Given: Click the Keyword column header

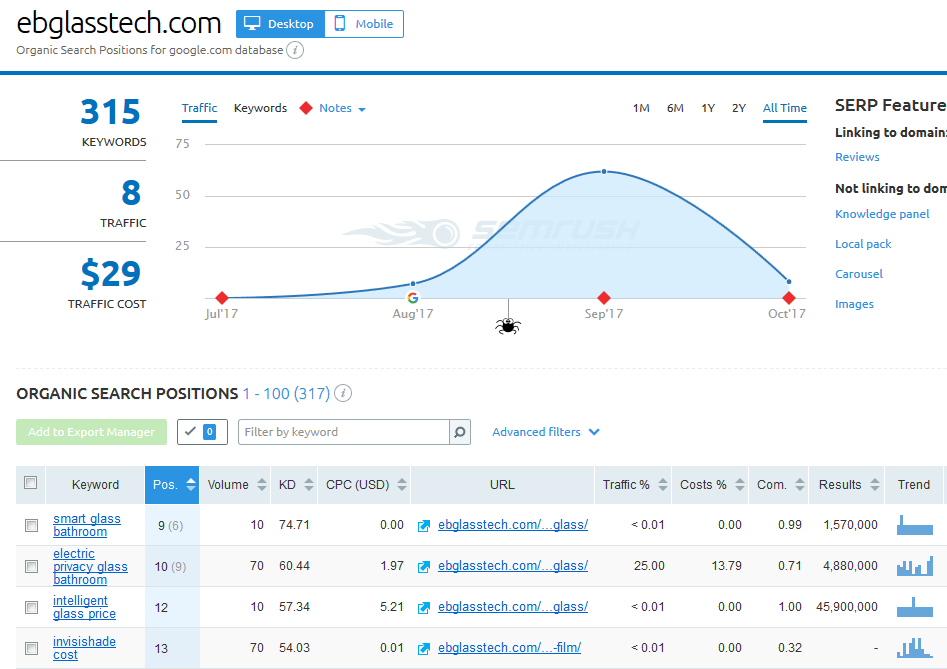Looking at the screenshot, I should pos(95,485).
